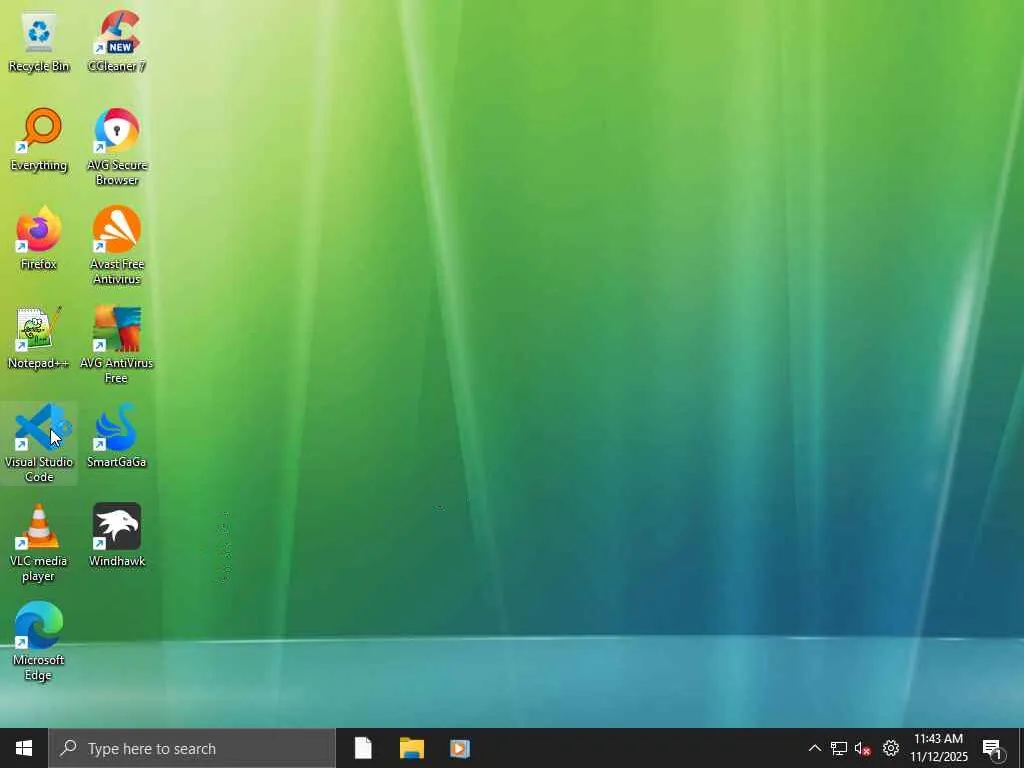Screen dimensions: 1024x768
Task: Open the media player taskbar icon
Action: pos(460,748)
